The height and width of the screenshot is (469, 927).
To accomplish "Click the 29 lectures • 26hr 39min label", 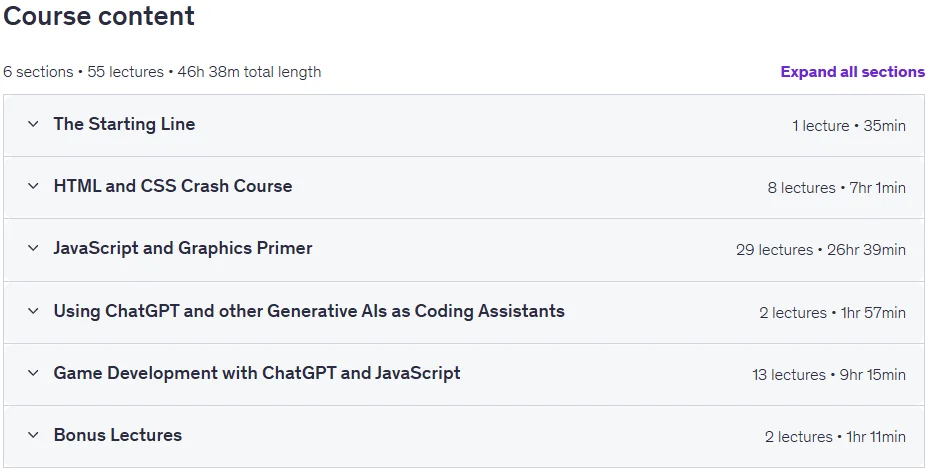I will 821,250.
